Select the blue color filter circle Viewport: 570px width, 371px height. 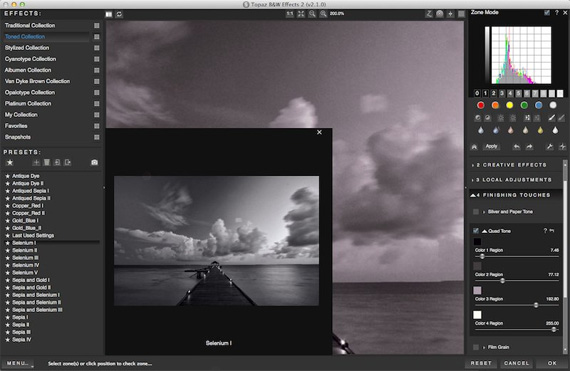tap(538, 105)
